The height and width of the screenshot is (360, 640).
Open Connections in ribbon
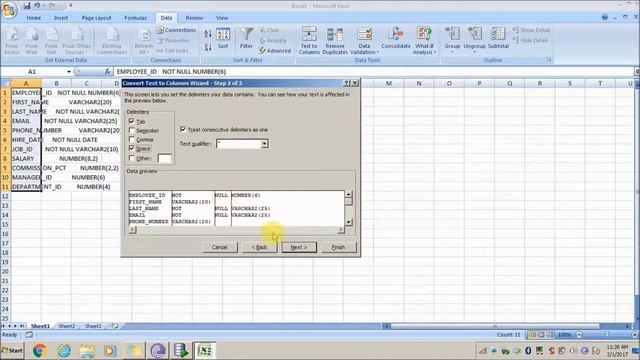click(x=176, y=30)
